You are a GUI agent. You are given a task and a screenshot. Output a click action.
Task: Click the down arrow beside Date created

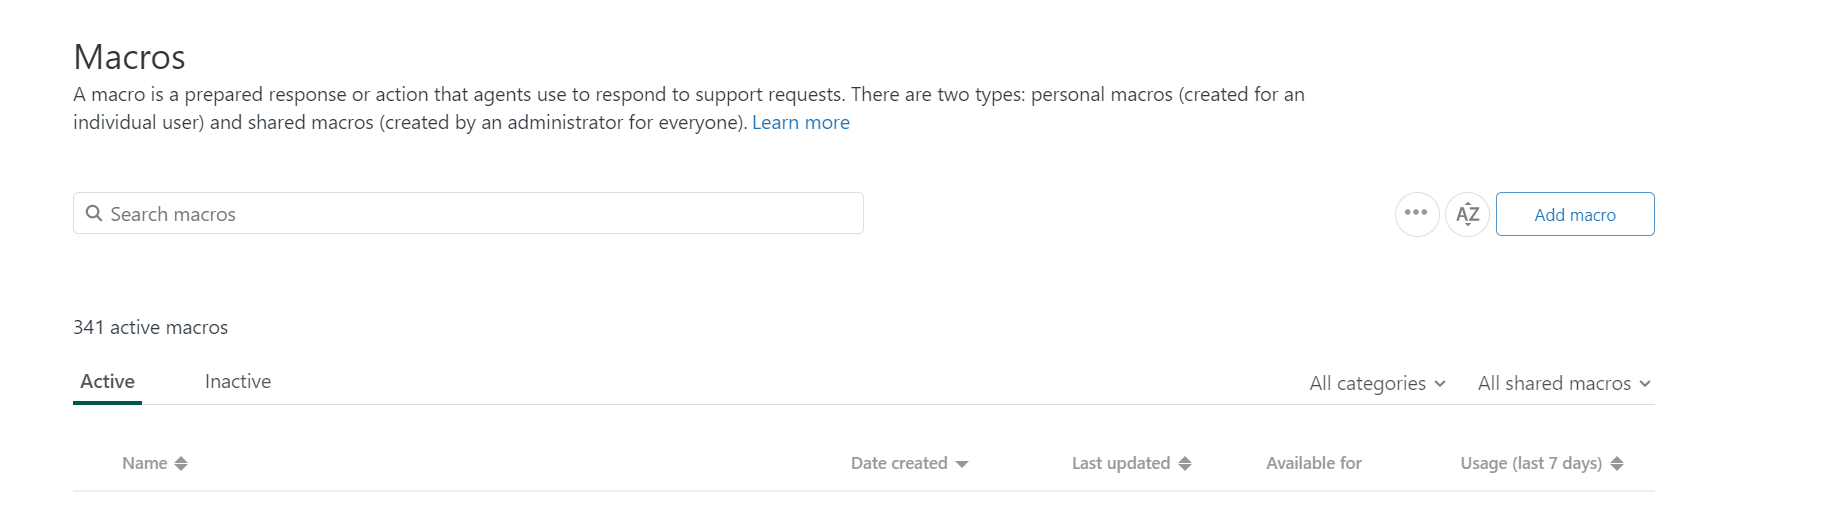pyautogui.click(x=962, y=464)
